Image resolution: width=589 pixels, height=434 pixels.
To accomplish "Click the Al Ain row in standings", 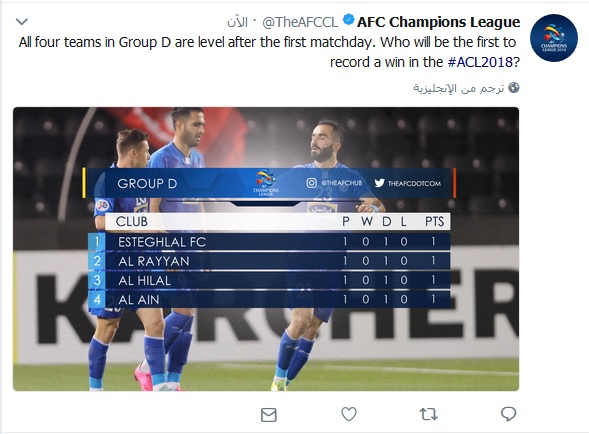I will tap(269, 299).
